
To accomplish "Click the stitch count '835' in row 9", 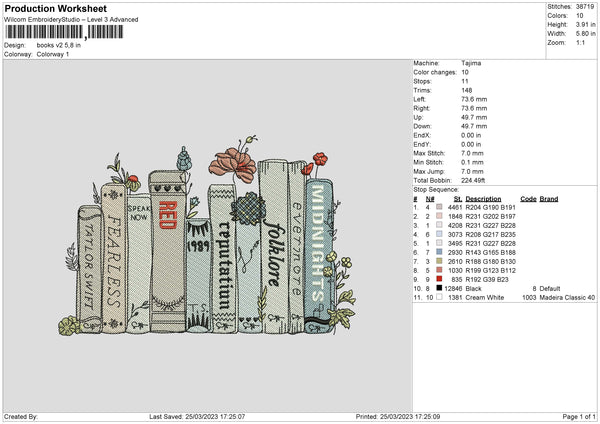I will pos(457,279).
